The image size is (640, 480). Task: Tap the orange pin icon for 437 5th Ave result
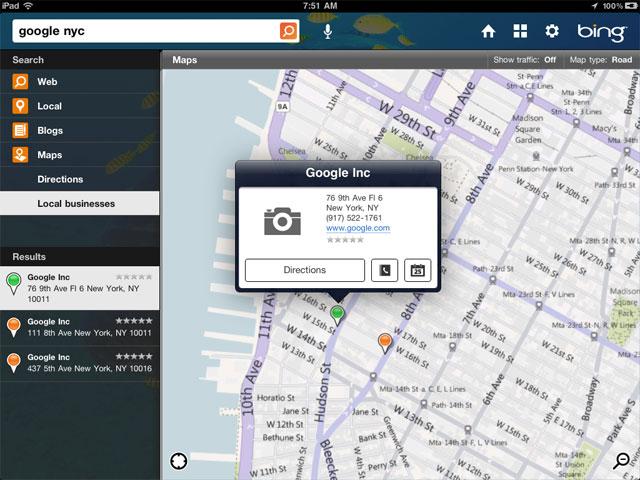coord(14,363)
